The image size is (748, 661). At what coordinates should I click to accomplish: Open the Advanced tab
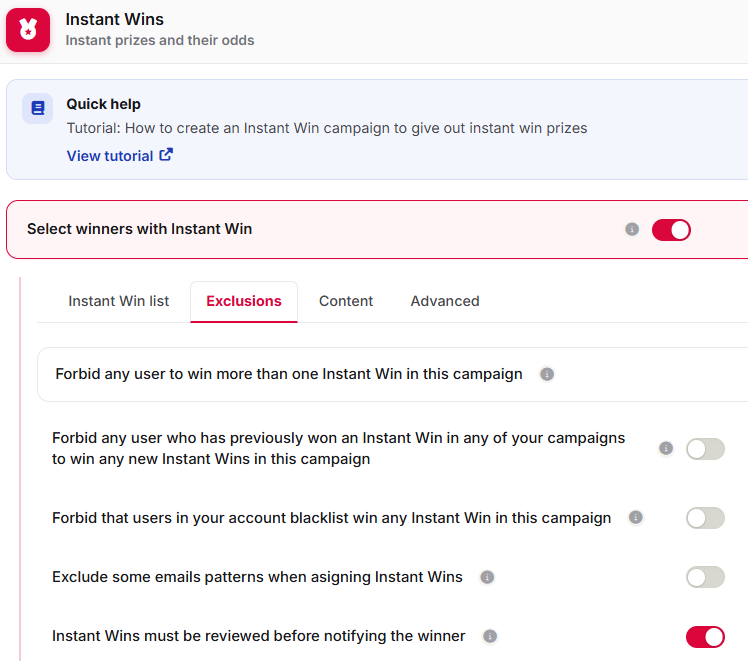(445, 301)
